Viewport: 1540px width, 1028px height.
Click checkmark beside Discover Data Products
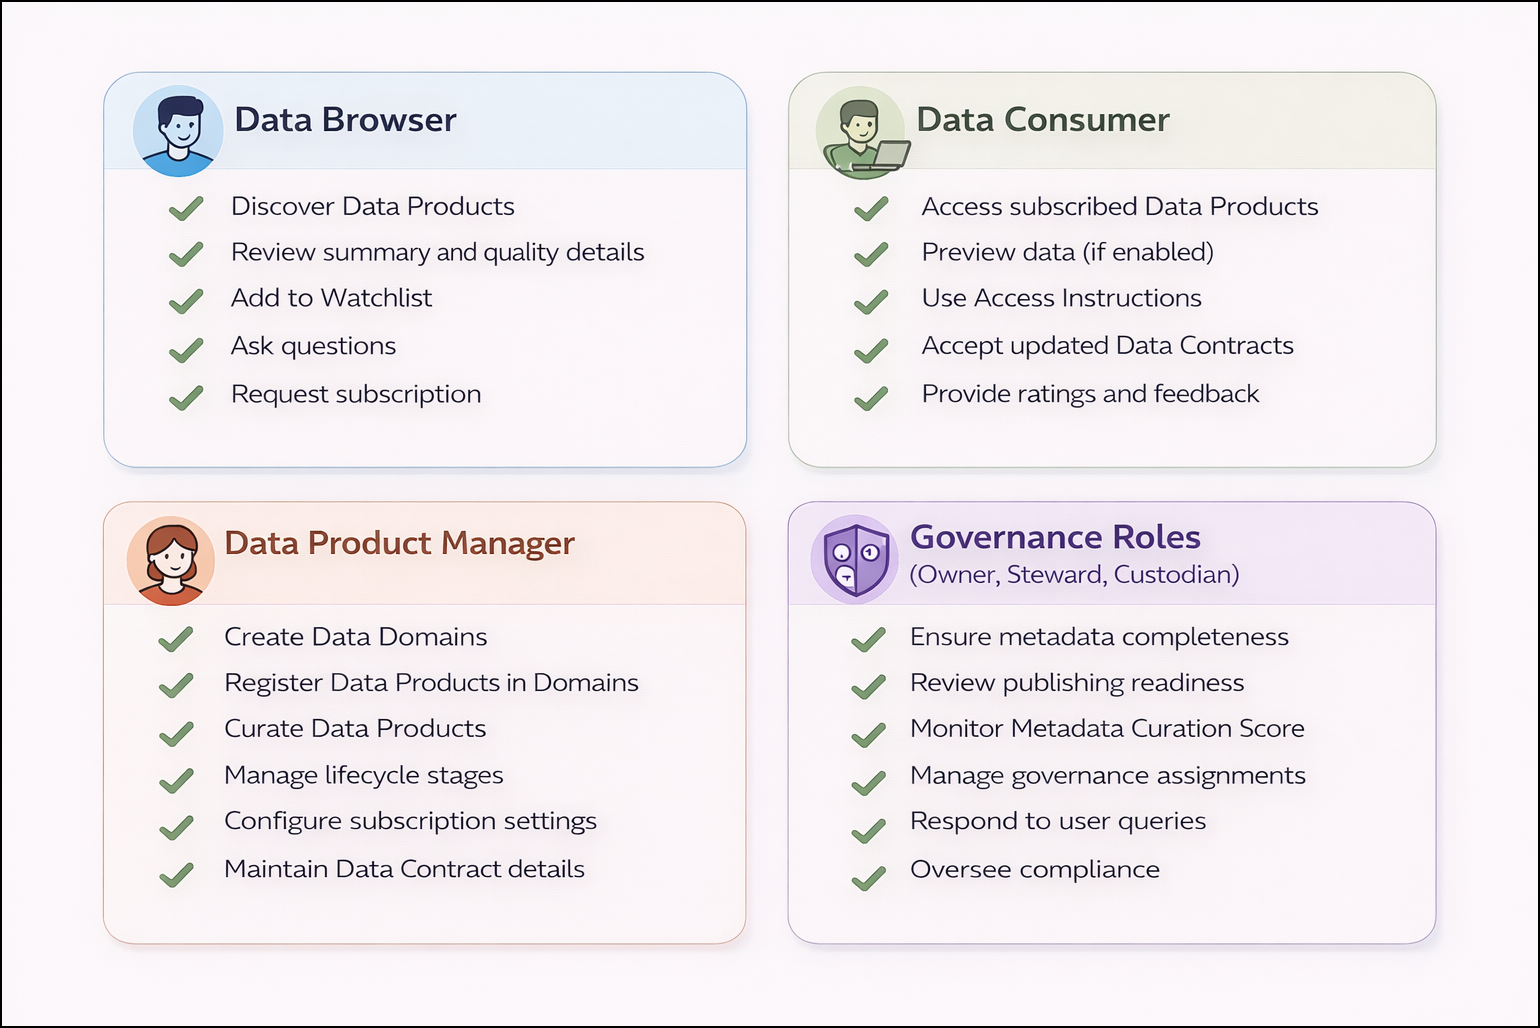(186, 208)
